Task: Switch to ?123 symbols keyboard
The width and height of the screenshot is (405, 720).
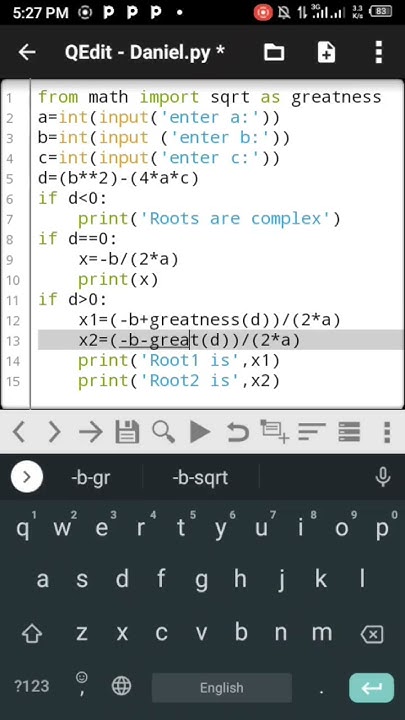Action: point(32,686)
